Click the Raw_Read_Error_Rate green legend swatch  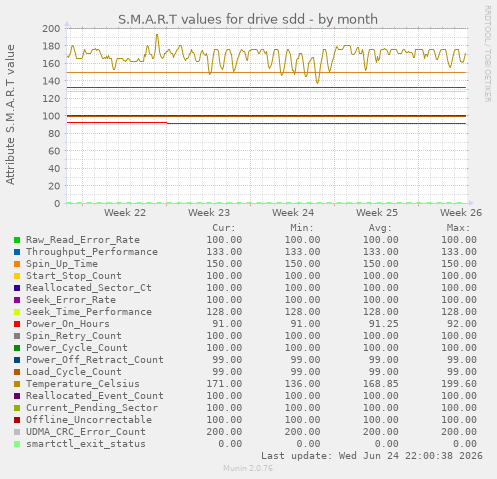coord(17,240)
